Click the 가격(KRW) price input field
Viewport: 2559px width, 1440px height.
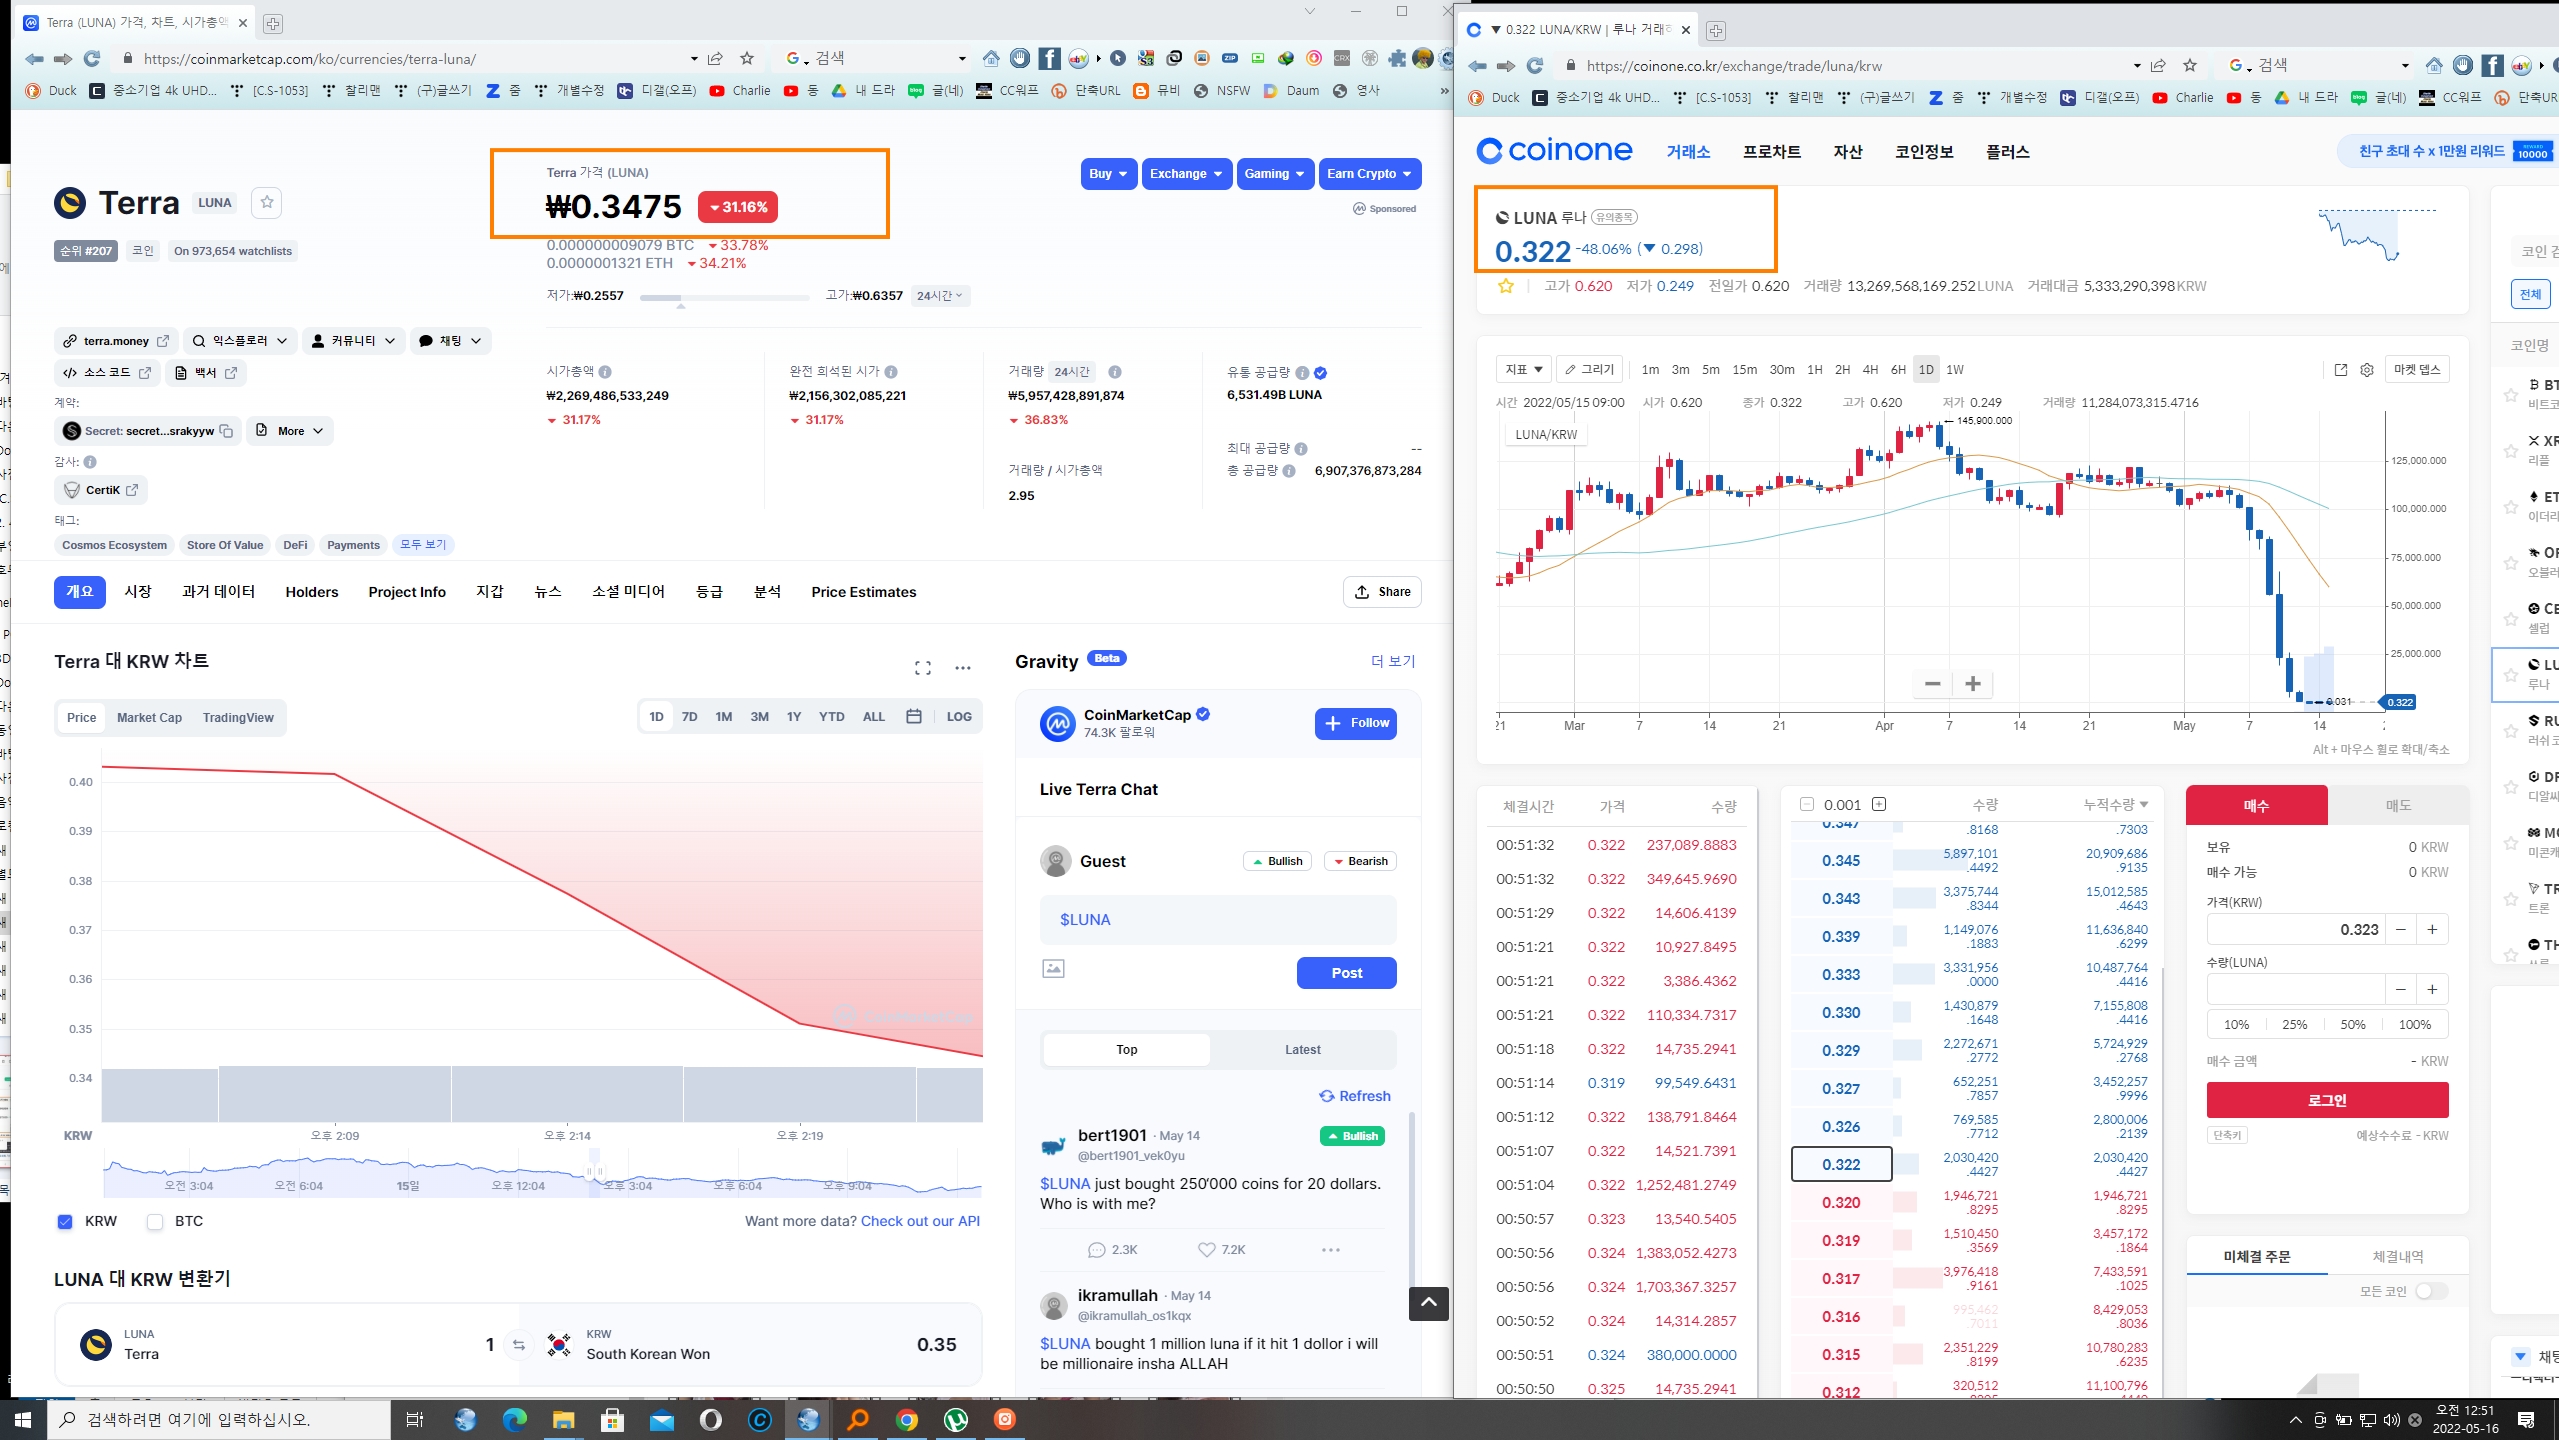(x=2296, y=930)
